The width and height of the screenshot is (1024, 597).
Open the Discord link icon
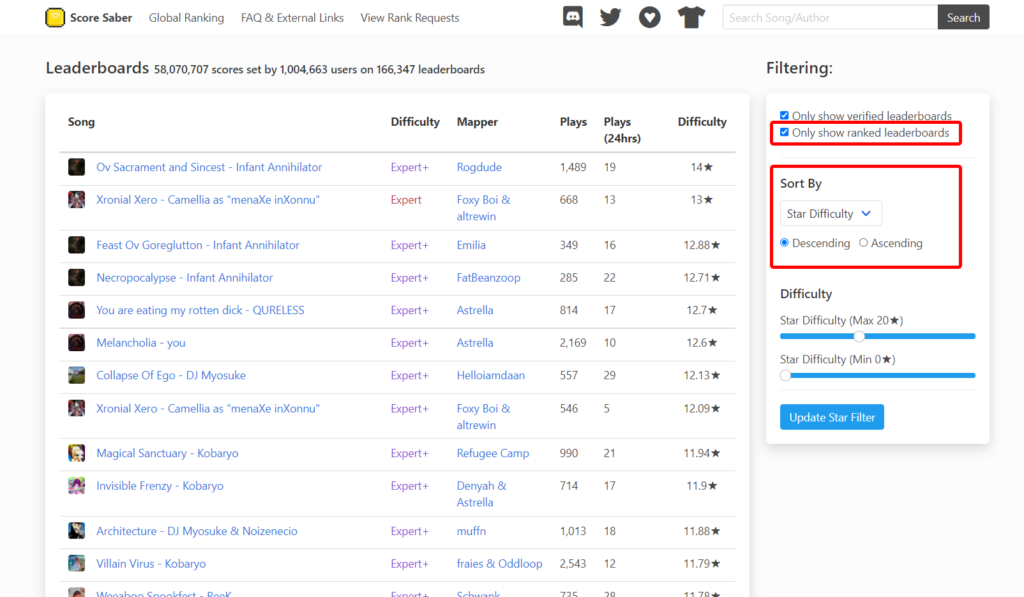tap(573, 17)
